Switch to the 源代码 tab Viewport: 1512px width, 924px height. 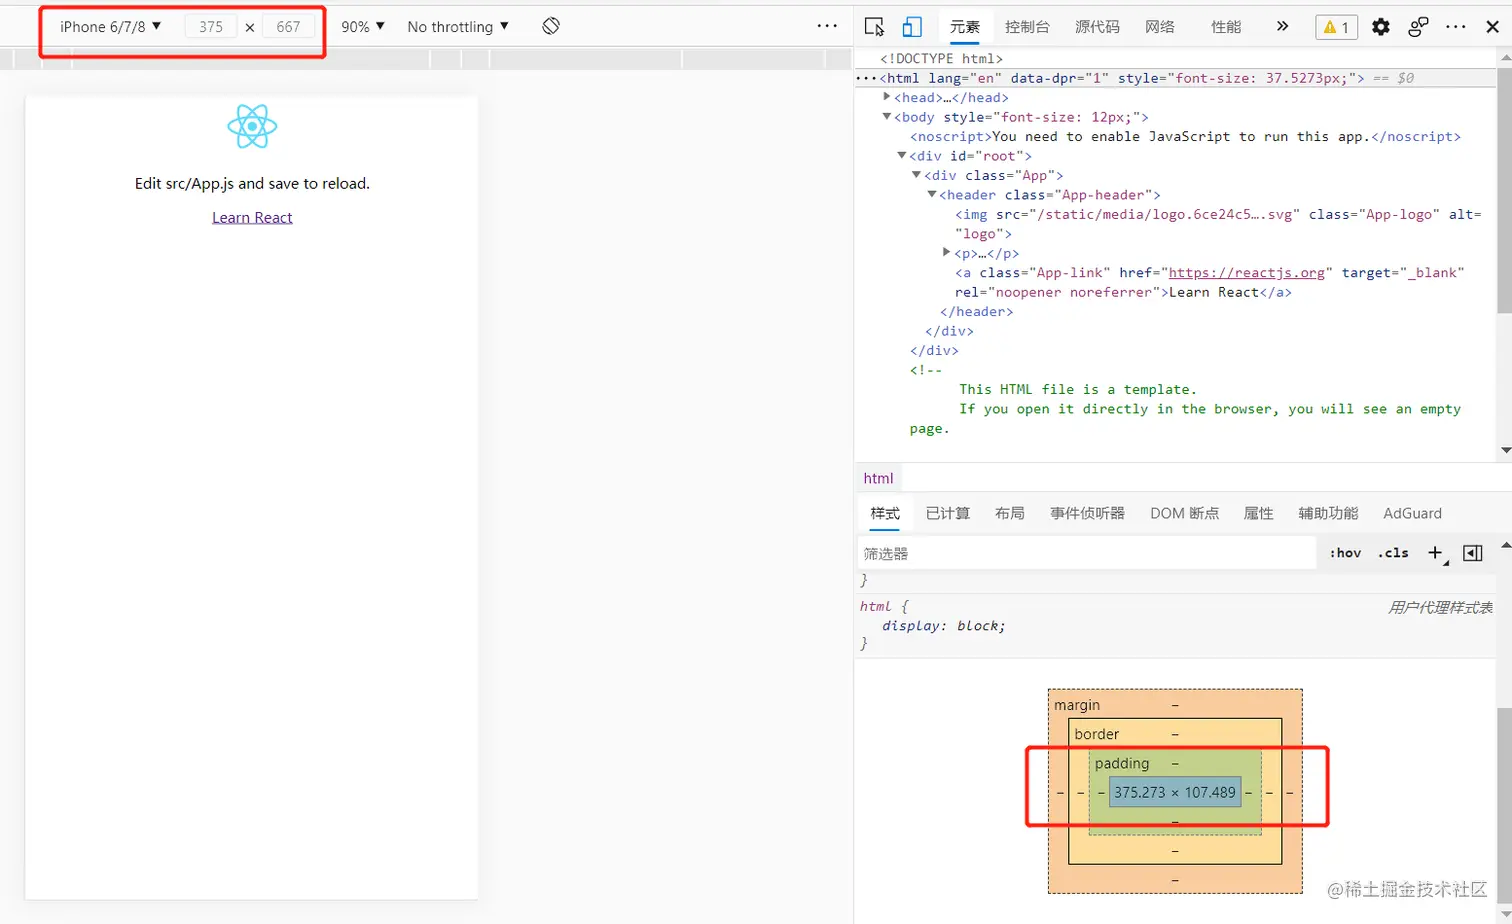pos(1097,27)
